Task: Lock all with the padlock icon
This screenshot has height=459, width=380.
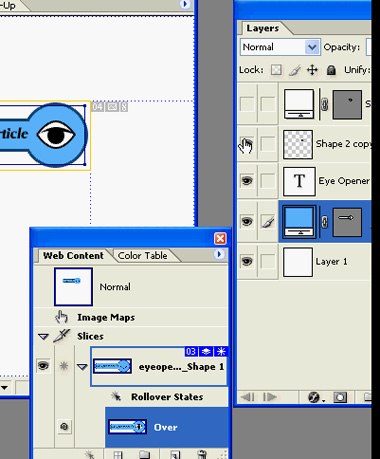Action: pyautogui.click(x=331, y=70)
